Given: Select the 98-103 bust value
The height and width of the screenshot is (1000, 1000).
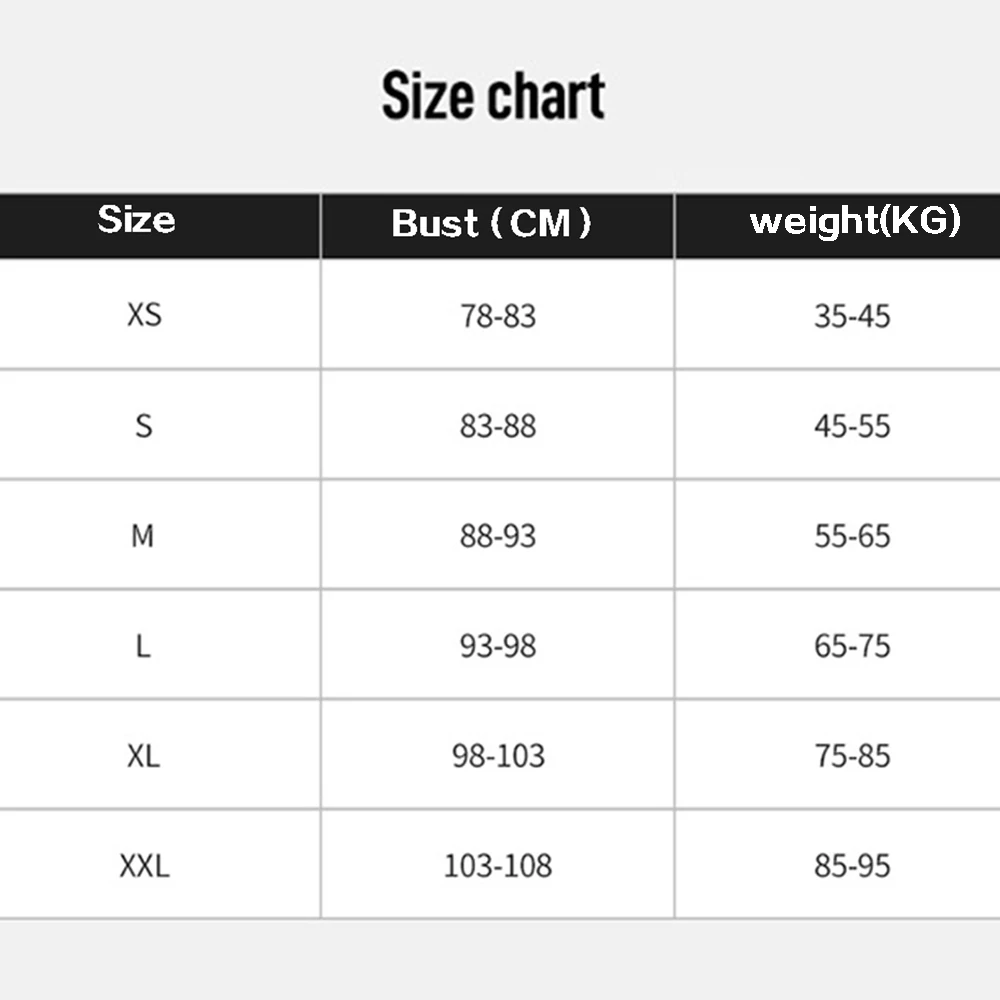Looking at the screenshot, I should point(498,756).
